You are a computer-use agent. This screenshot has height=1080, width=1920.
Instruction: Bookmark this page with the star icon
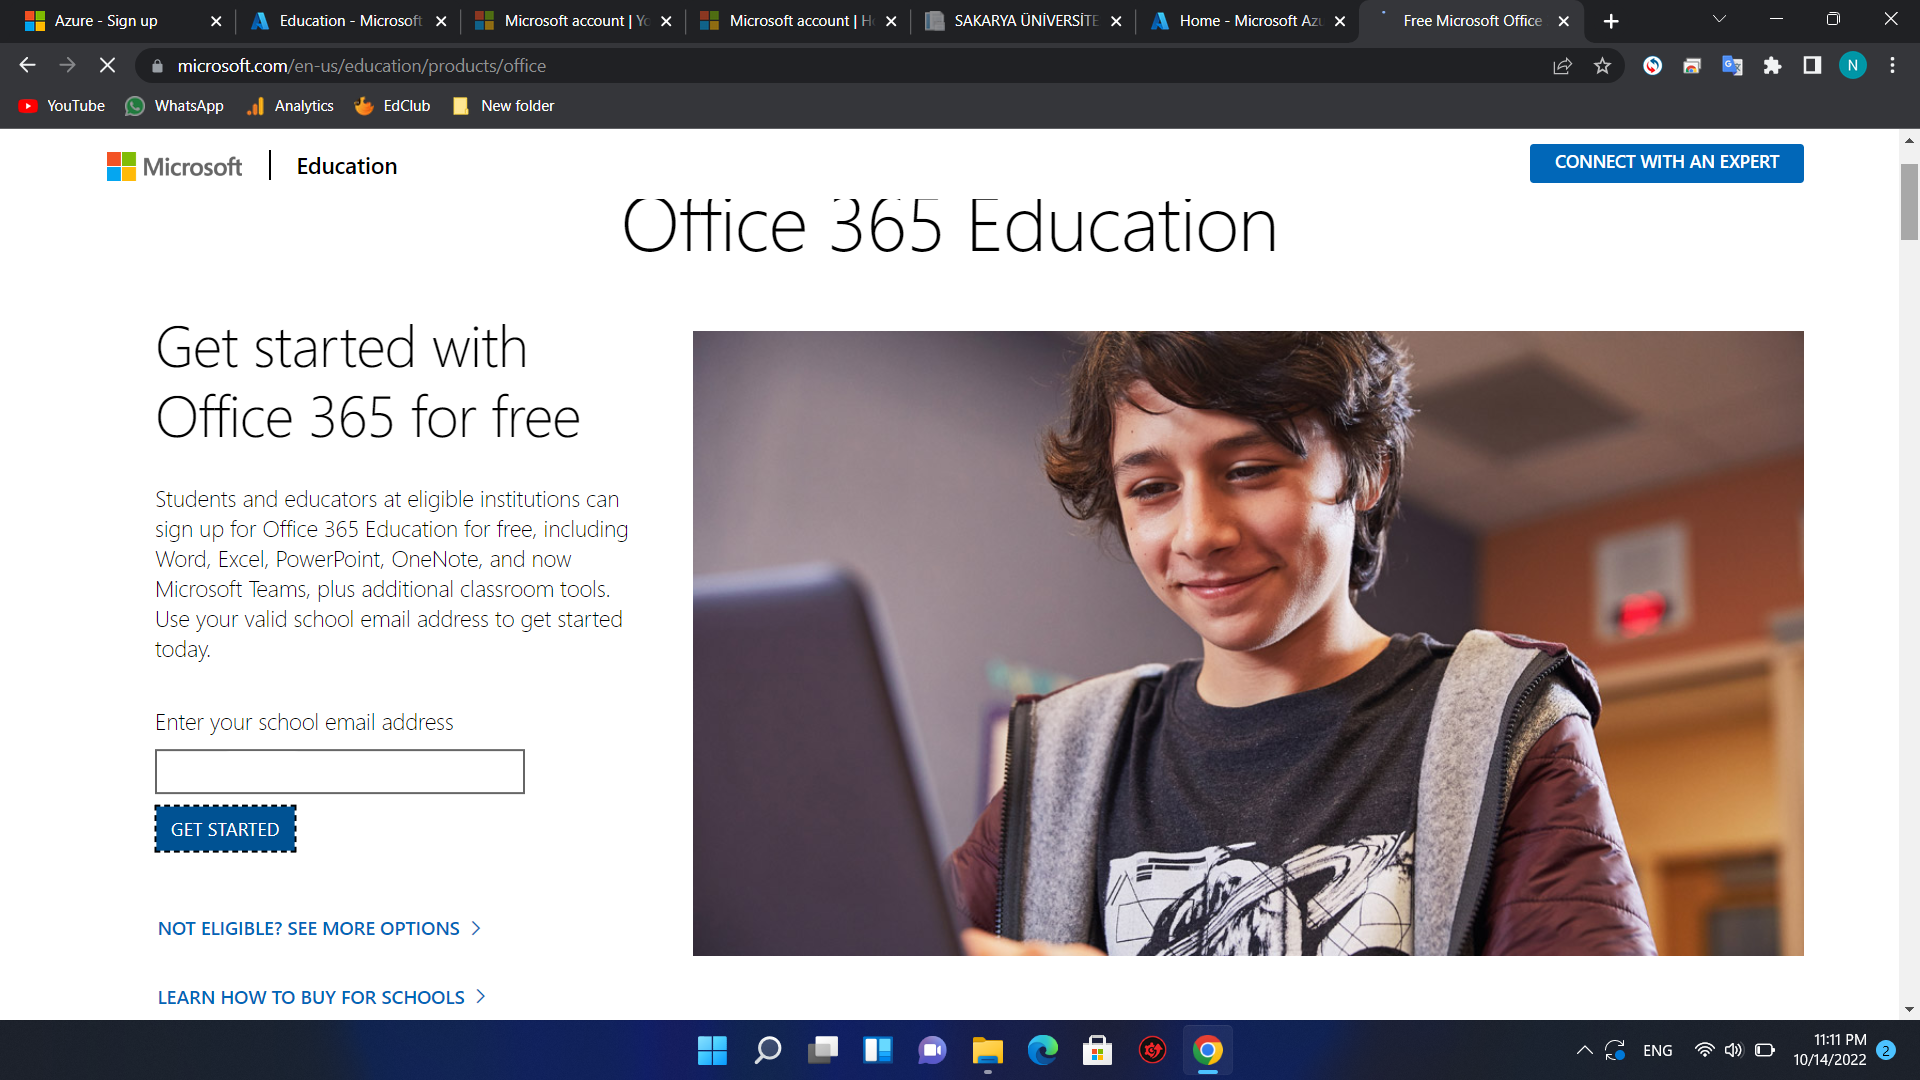tap(1602, 66)
